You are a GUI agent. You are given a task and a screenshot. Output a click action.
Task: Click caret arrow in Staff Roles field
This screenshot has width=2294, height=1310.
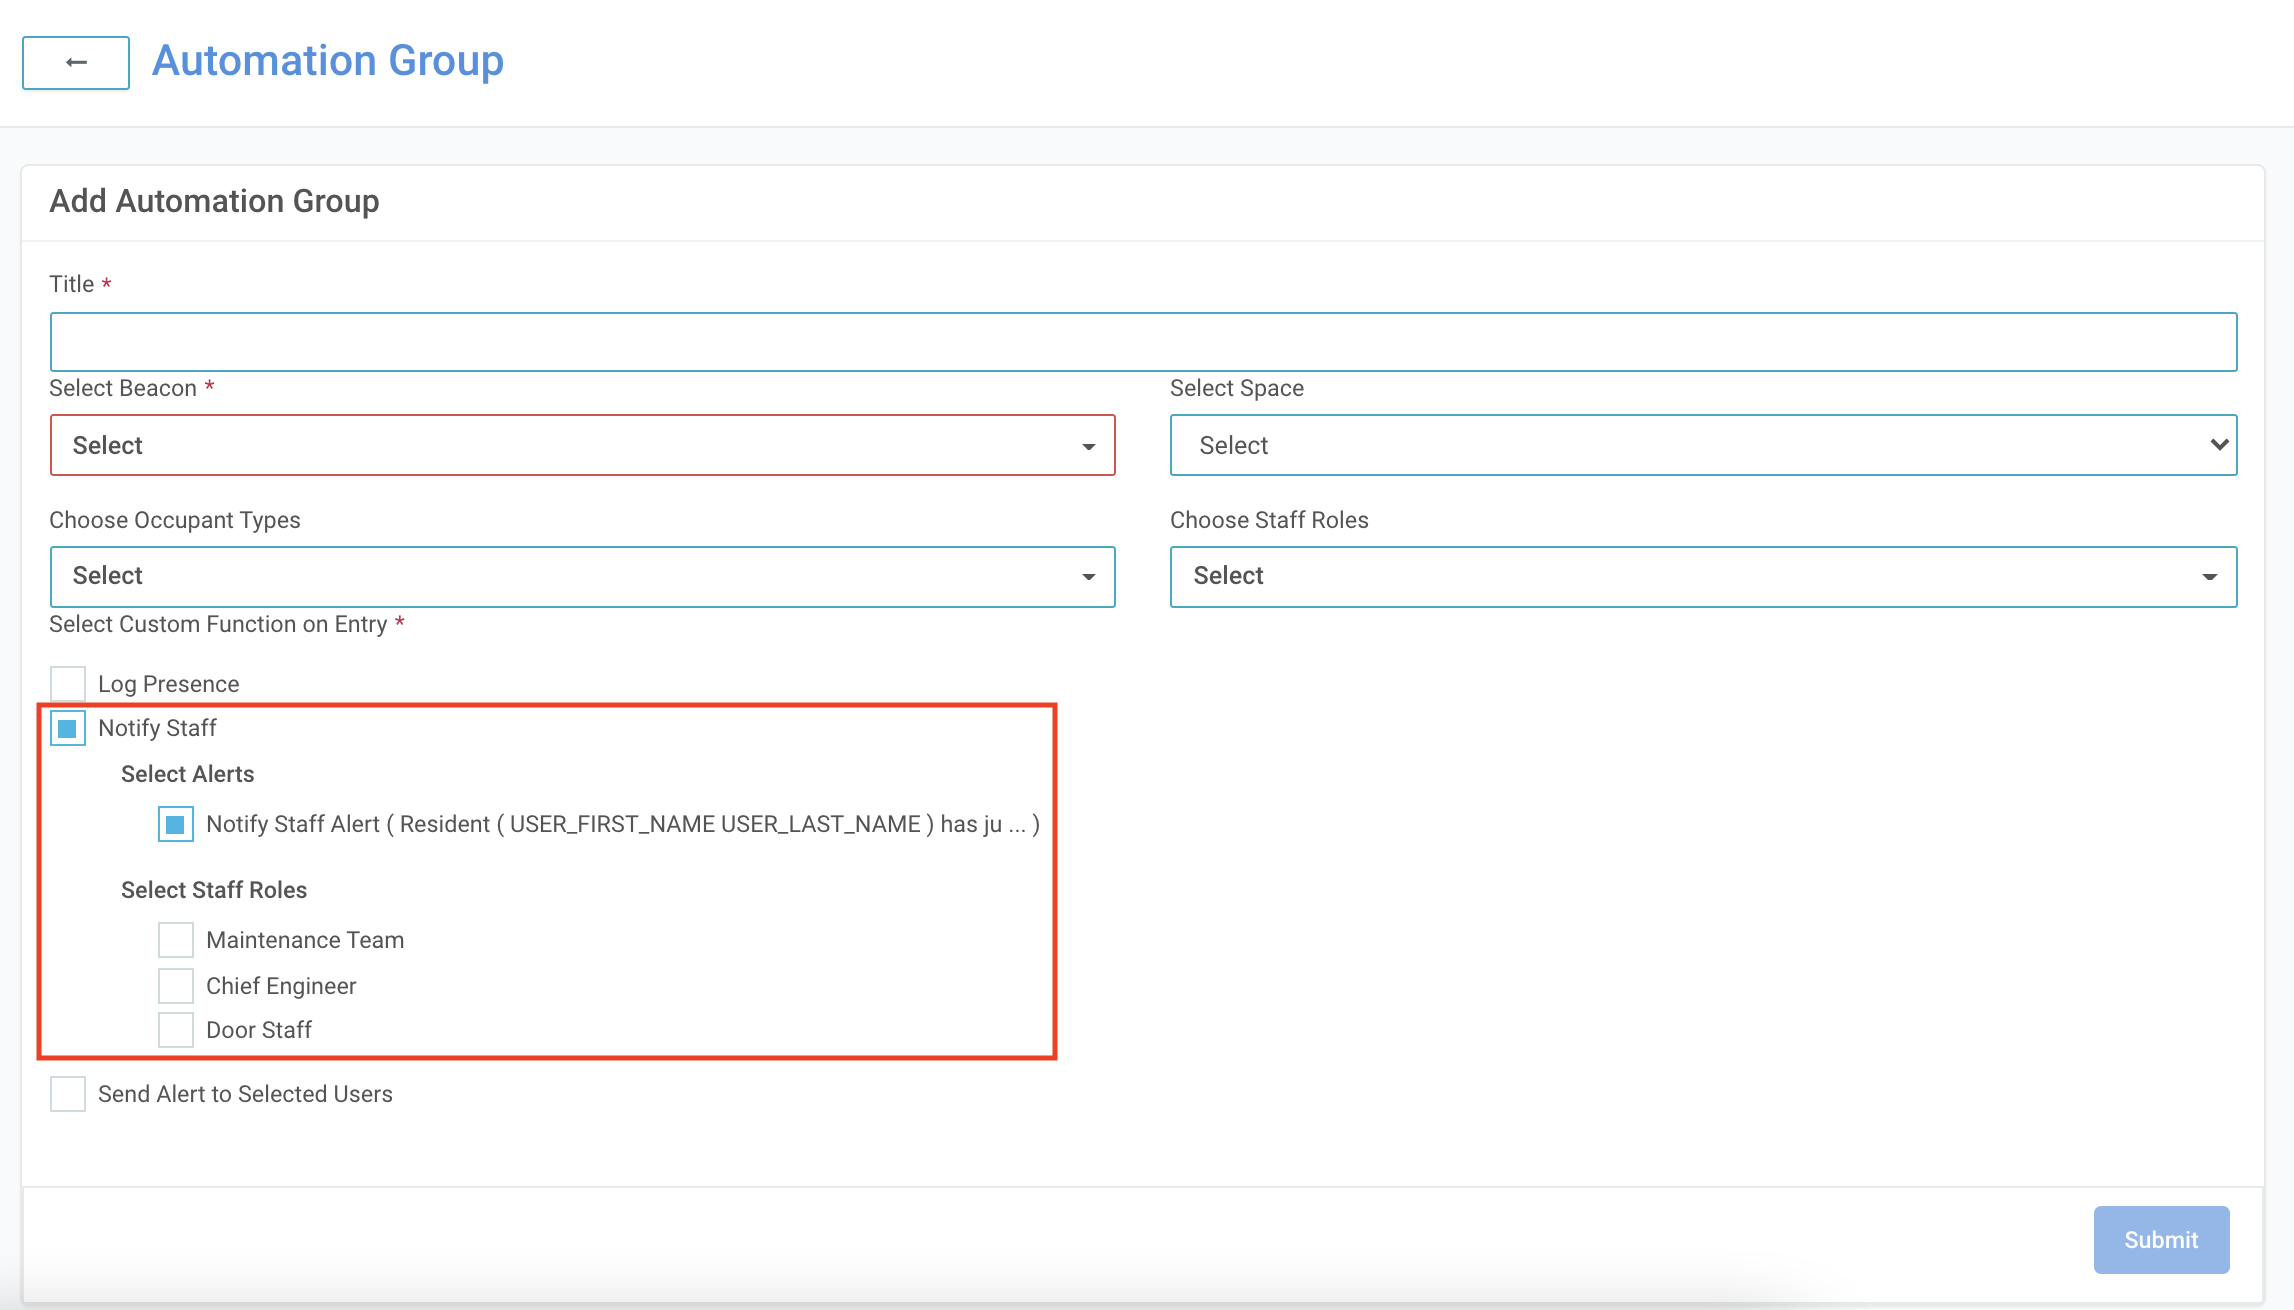click(x=2210, y=577)
